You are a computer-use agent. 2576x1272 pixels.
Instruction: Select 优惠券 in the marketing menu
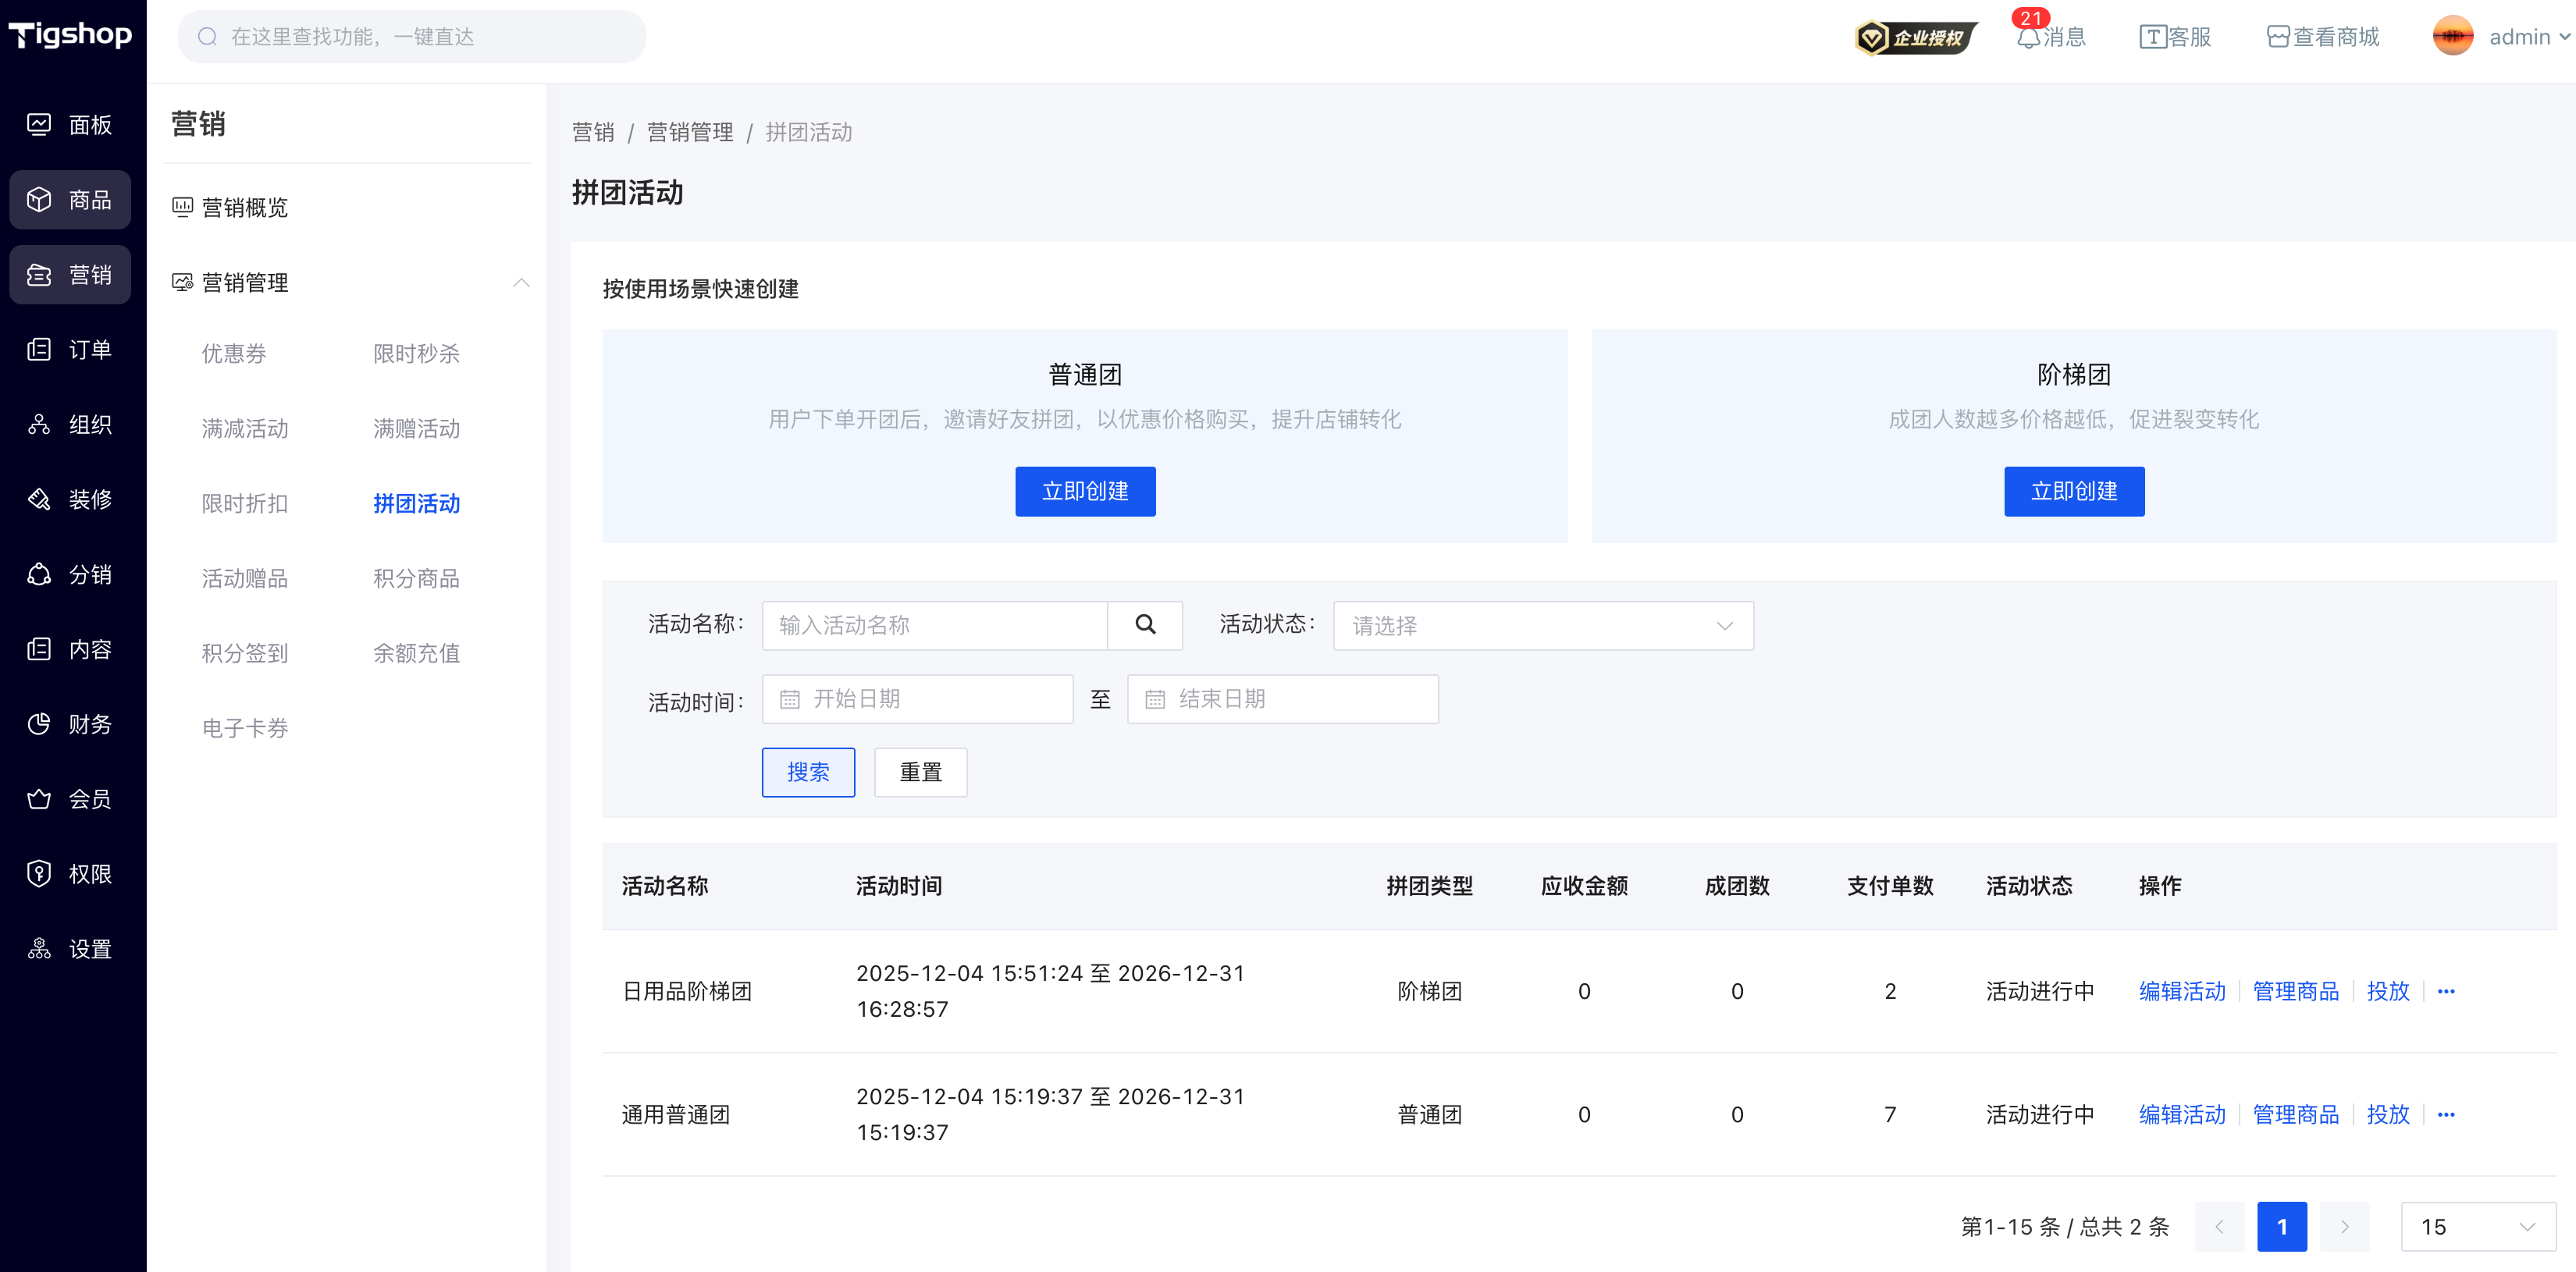click(234, 354)
